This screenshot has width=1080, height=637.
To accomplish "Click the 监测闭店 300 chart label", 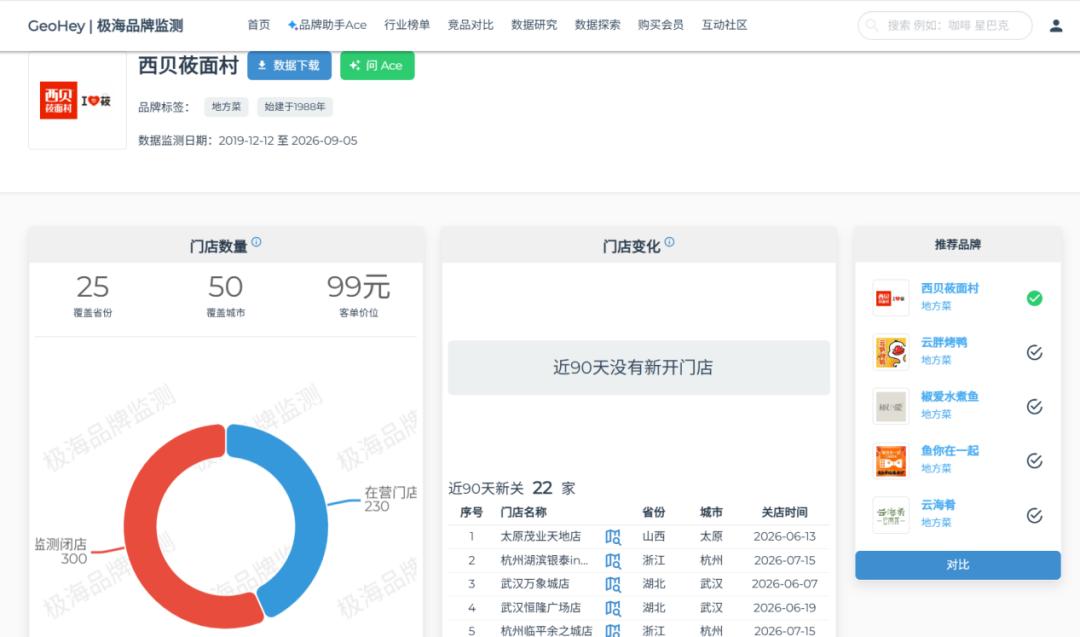I will (x=61, y=551).
